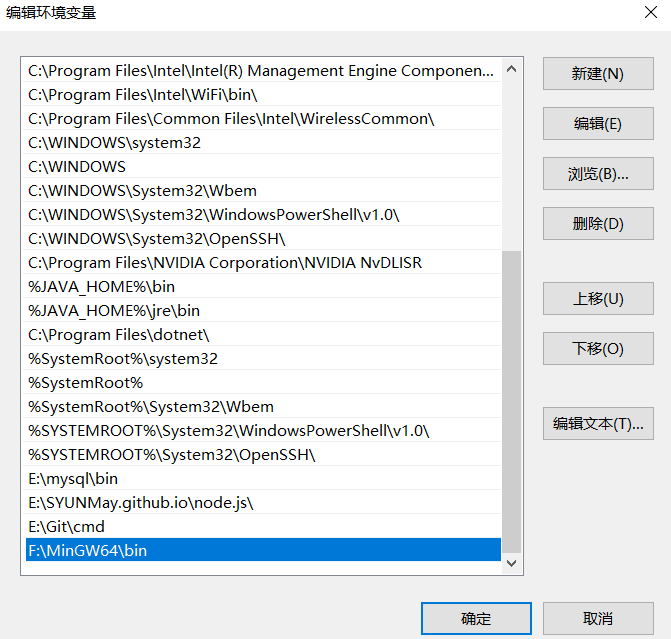Select C:\Program Files\dotnet\ entry
This screenshot has height=639, width=671.
pyautogui.click(x=263, y=334)
